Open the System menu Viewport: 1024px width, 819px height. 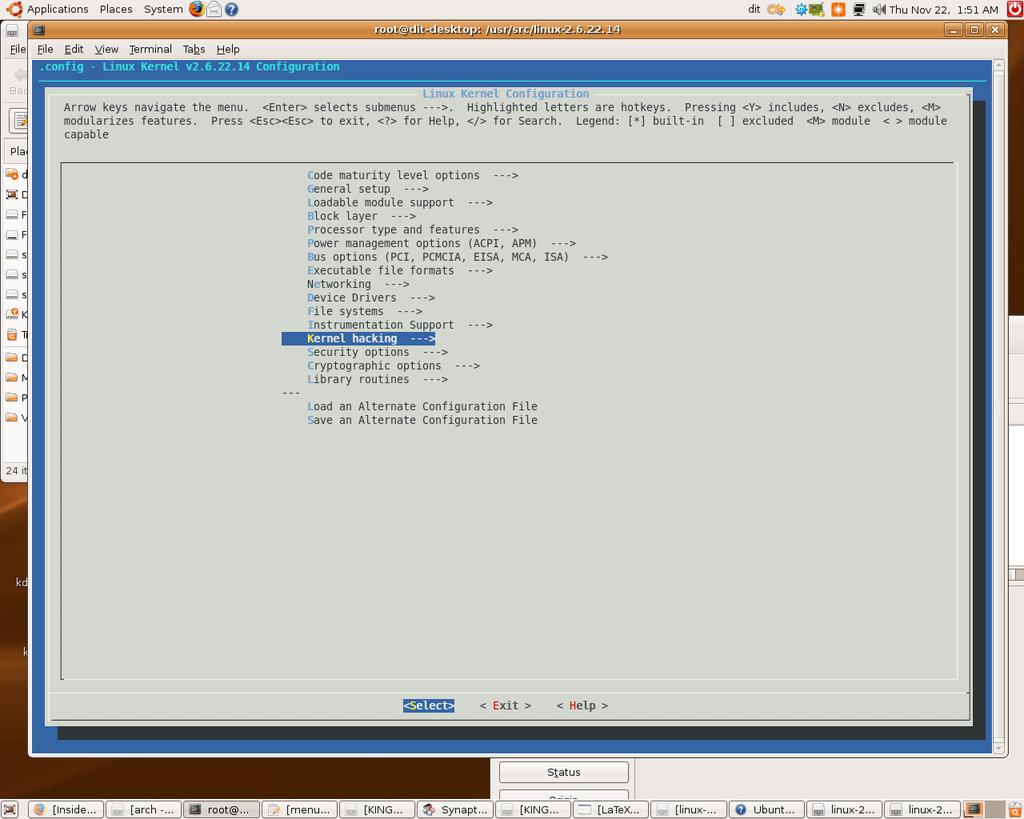163,9
